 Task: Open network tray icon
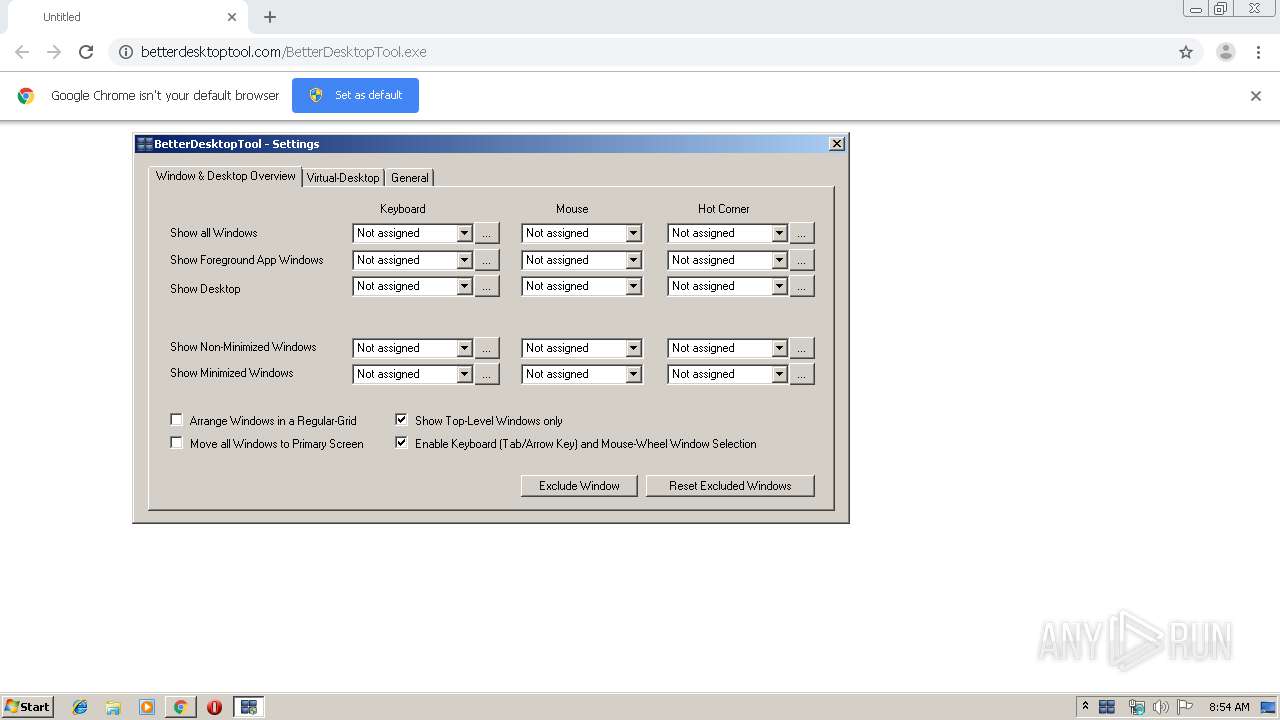[x=1136, y=707]
